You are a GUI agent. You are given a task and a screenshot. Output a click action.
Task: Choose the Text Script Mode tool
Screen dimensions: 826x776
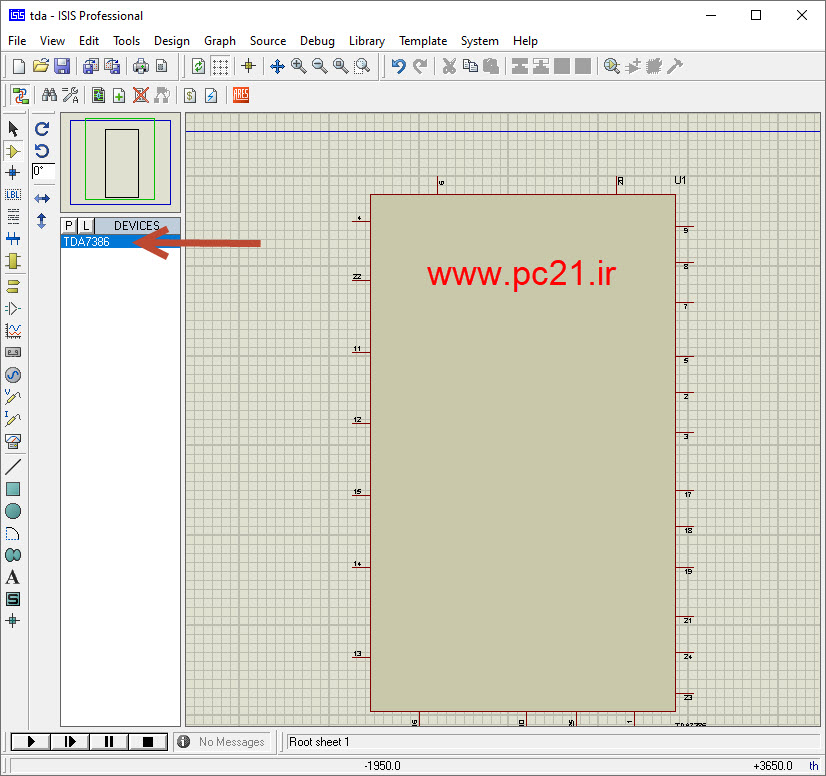tap(13, 217)
